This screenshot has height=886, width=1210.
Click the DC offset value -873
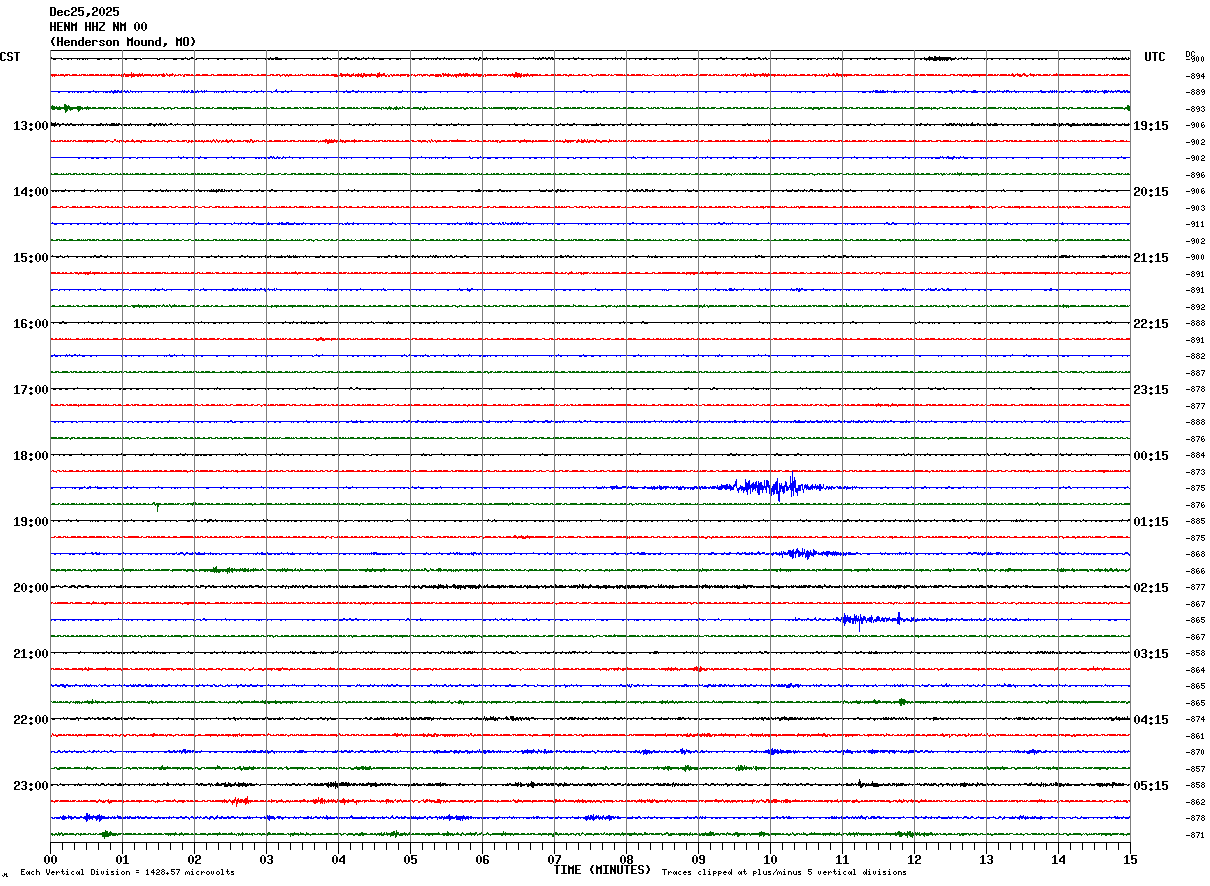click(1195, 472)
